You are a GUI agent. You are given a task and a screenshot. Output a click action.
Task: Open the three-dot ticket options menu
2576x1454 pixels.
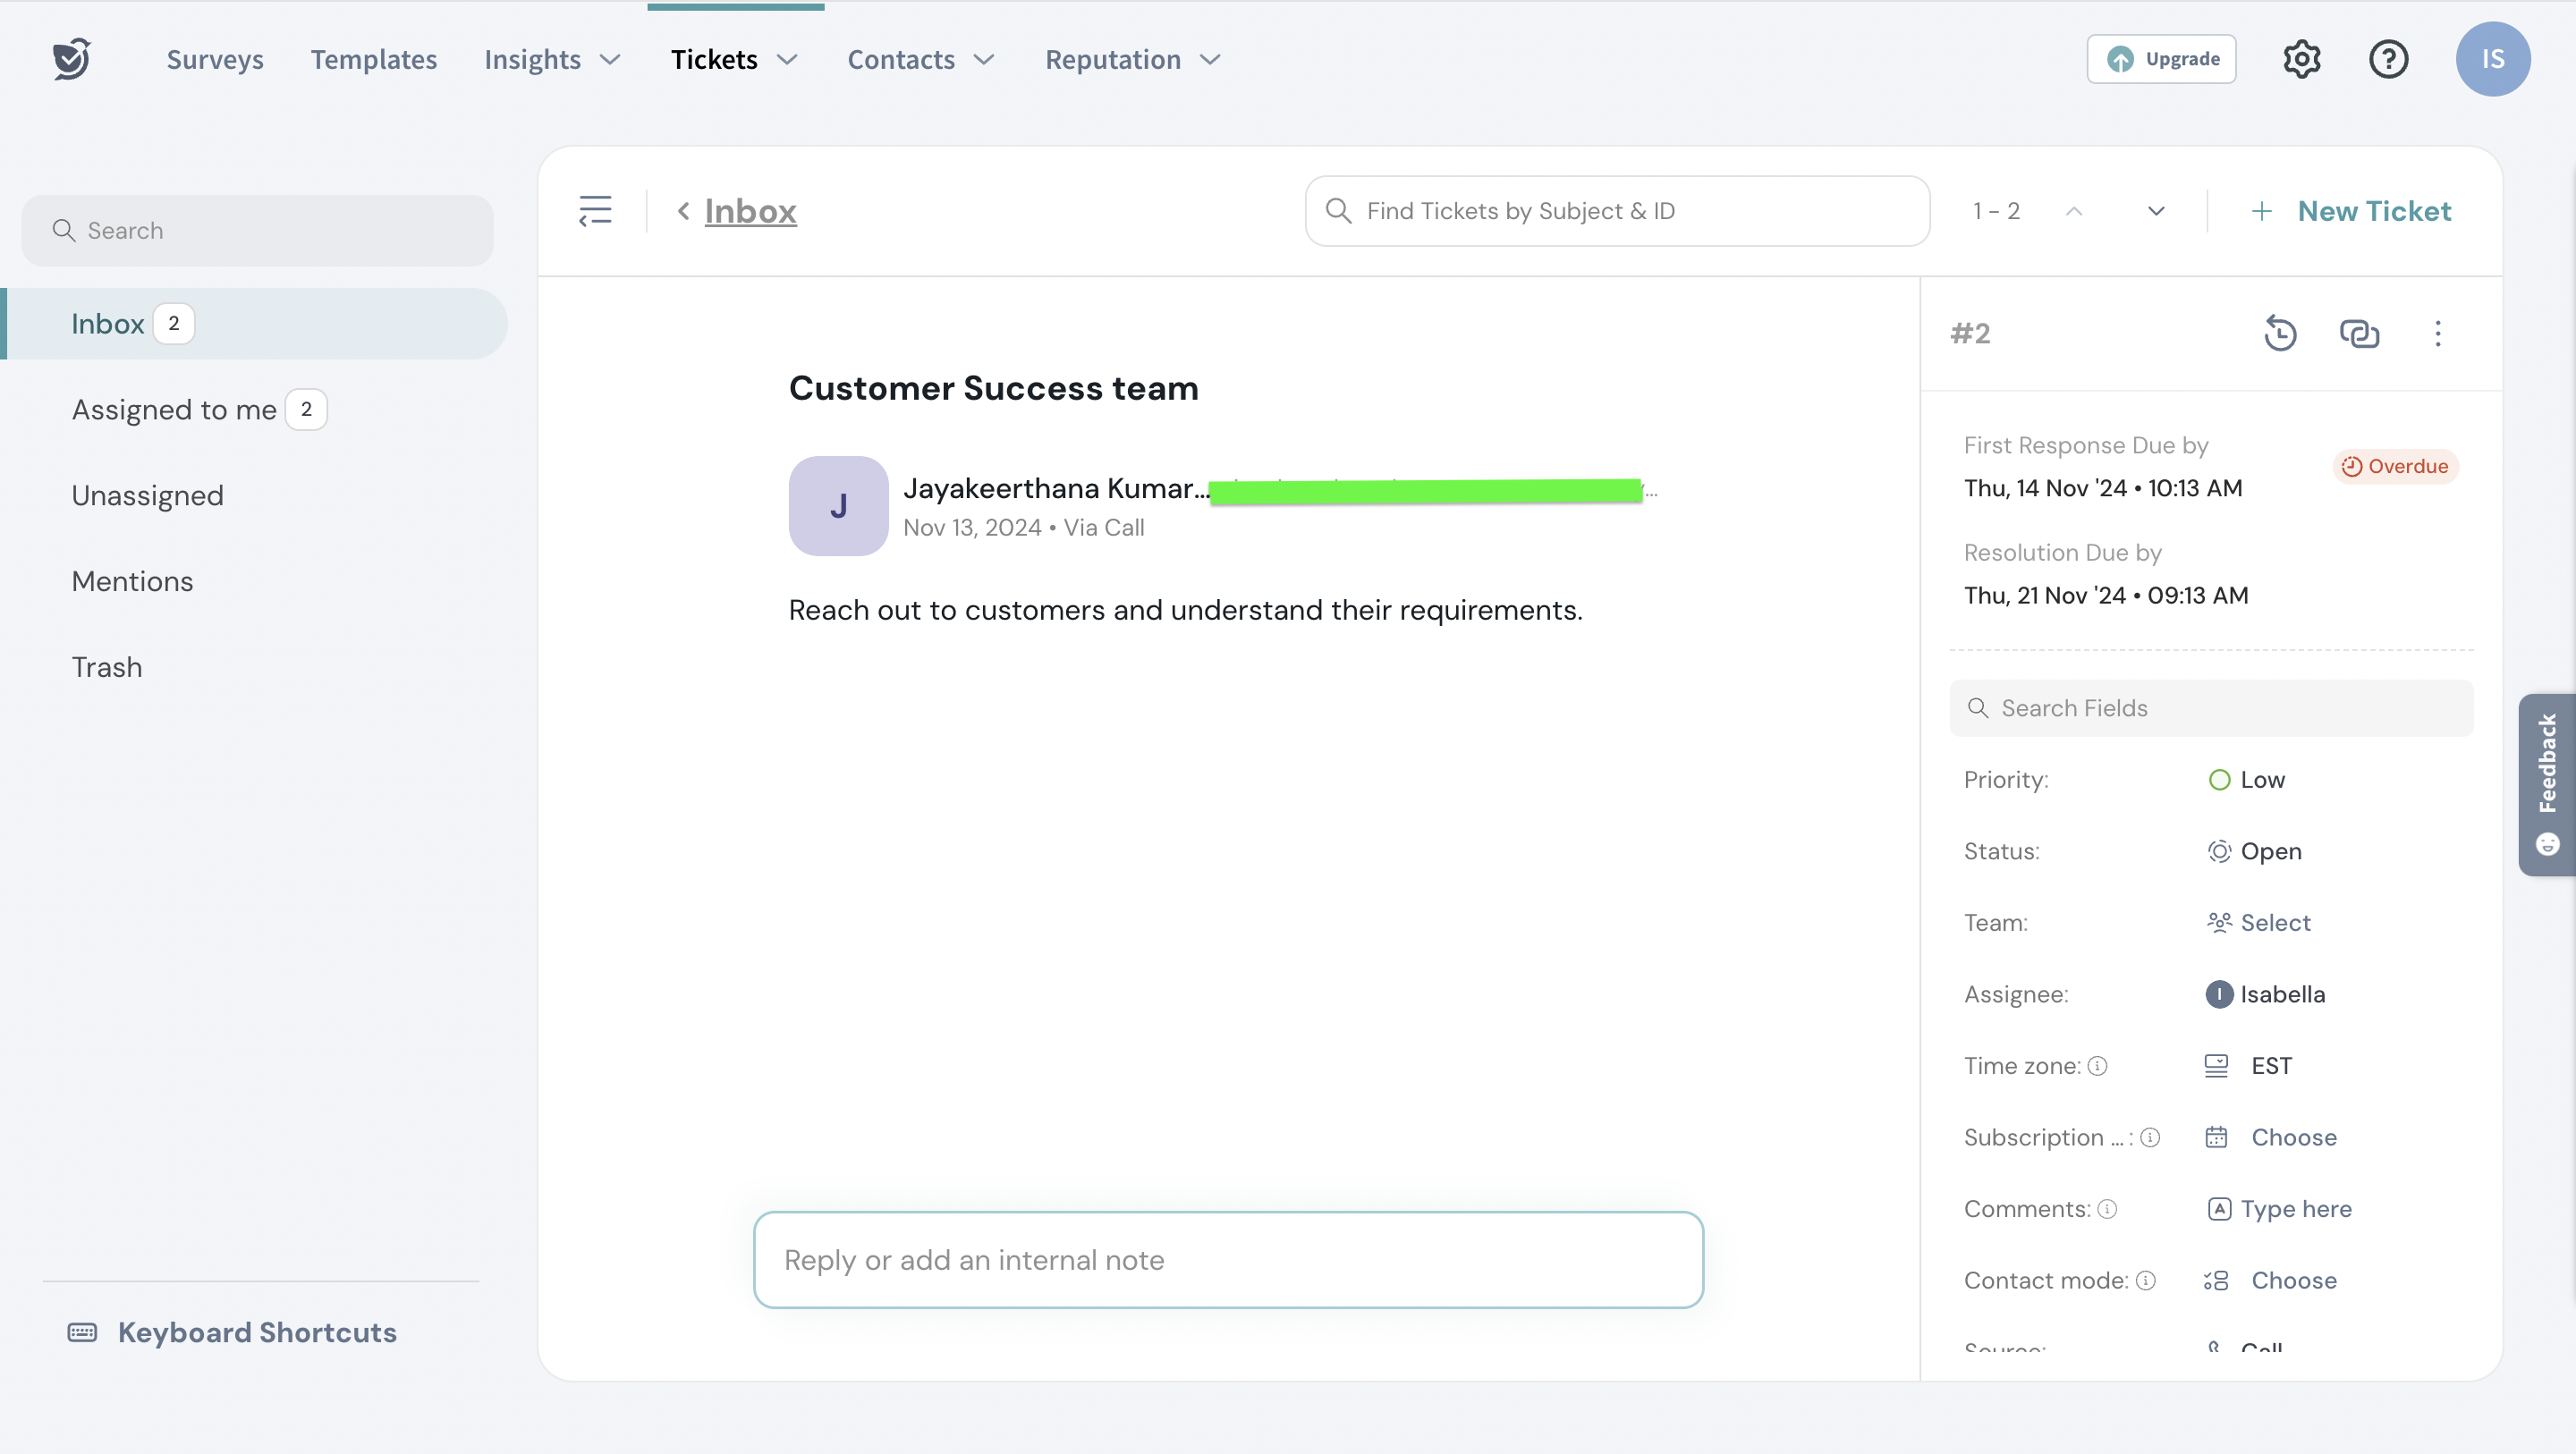pyautogui.click(x=2437, y=333)
